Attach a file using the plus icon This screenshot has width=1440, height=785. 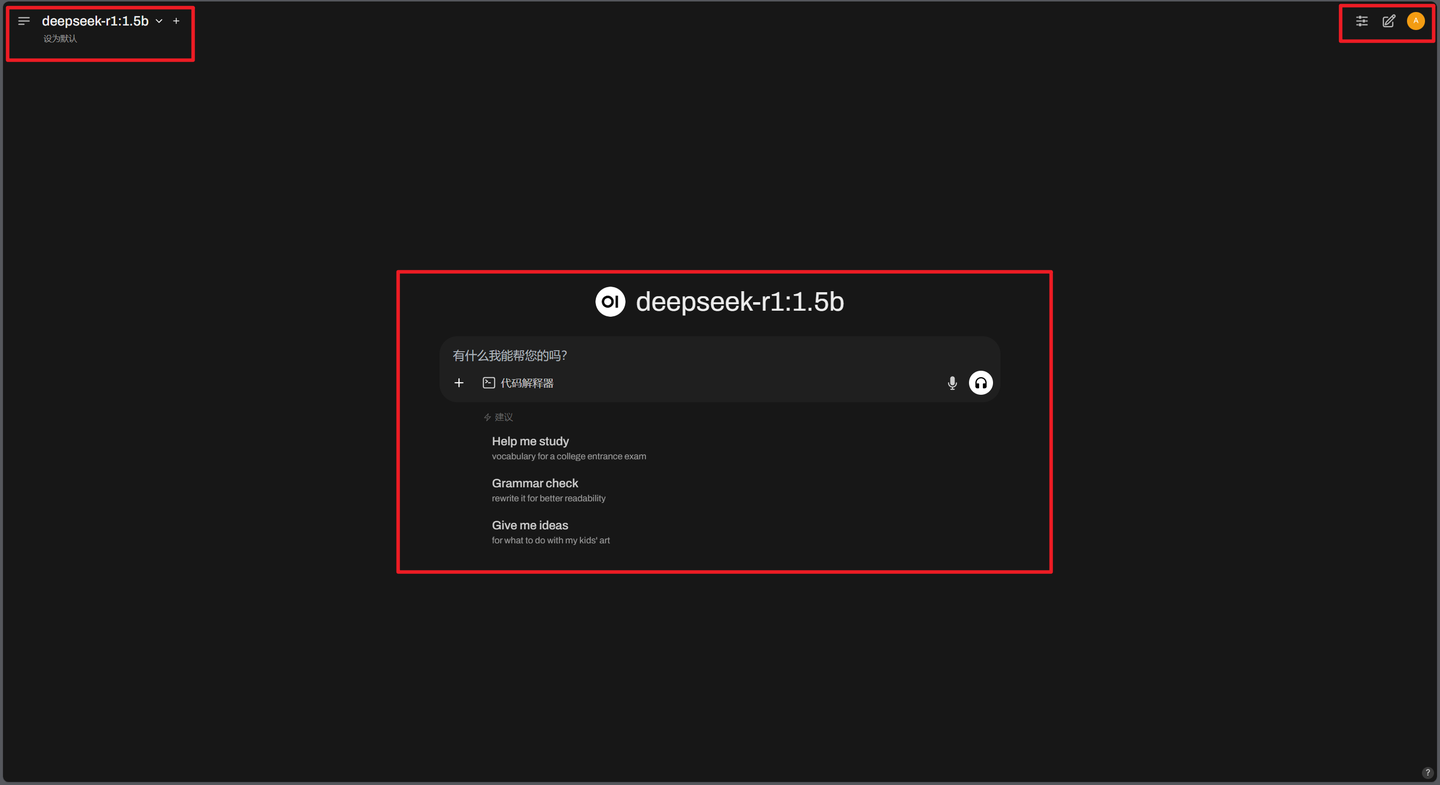click(459, 382)
